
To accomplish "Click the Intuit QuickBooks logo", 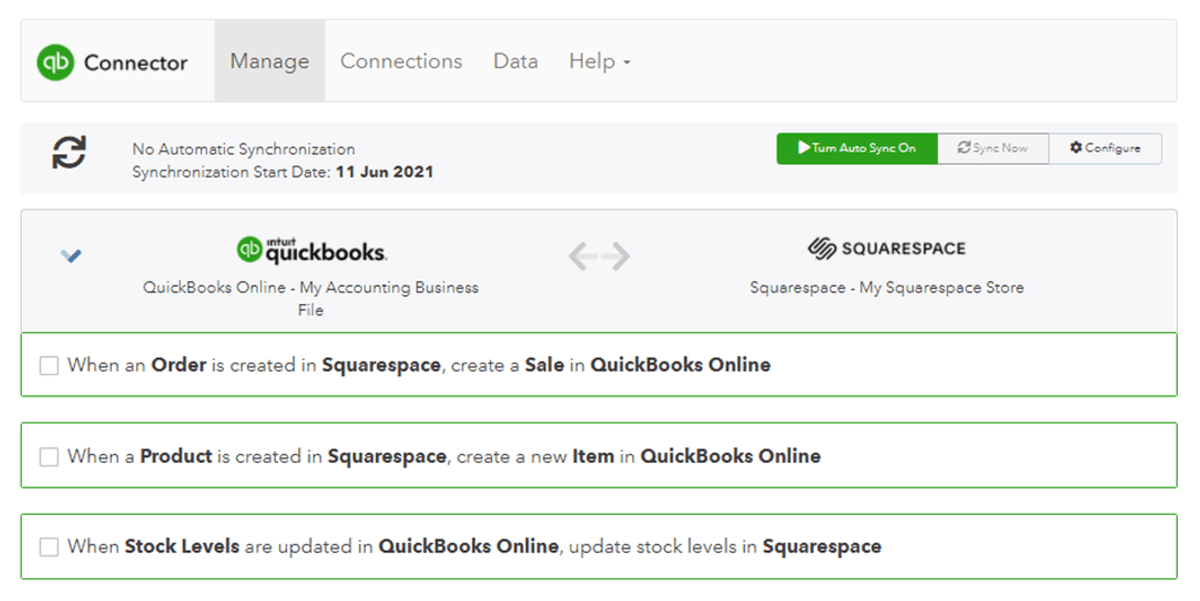I will (x=310, y=247).
